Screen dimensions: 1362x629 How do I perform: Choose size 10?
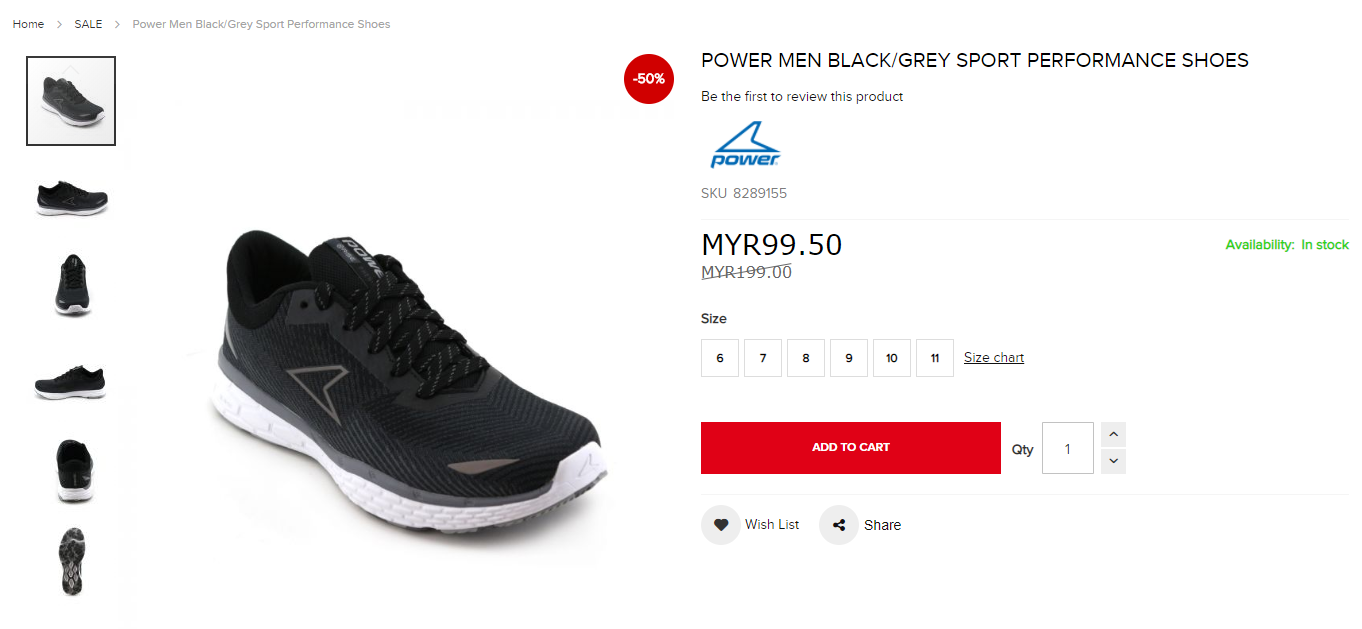click(892, 358)
